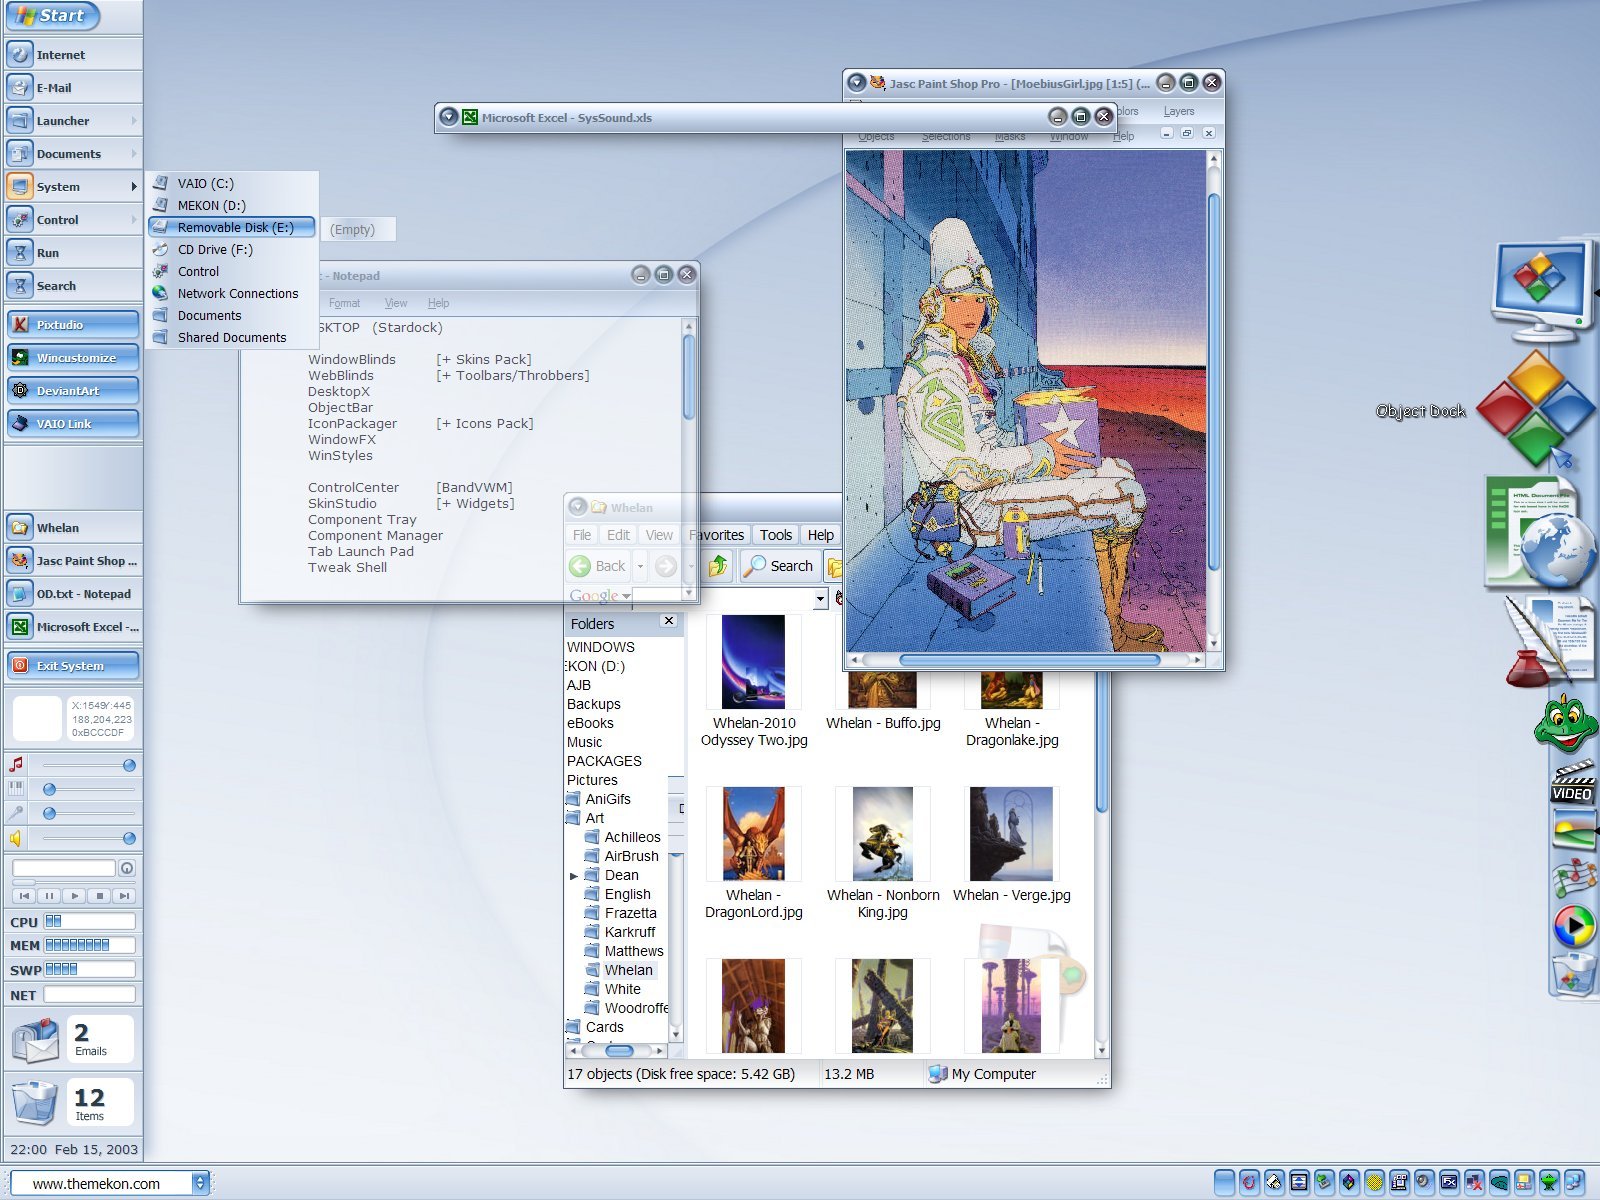1600x1200 pixels.
Task: Click the up-down arrows tray icon
Action: point(1299,1183)
